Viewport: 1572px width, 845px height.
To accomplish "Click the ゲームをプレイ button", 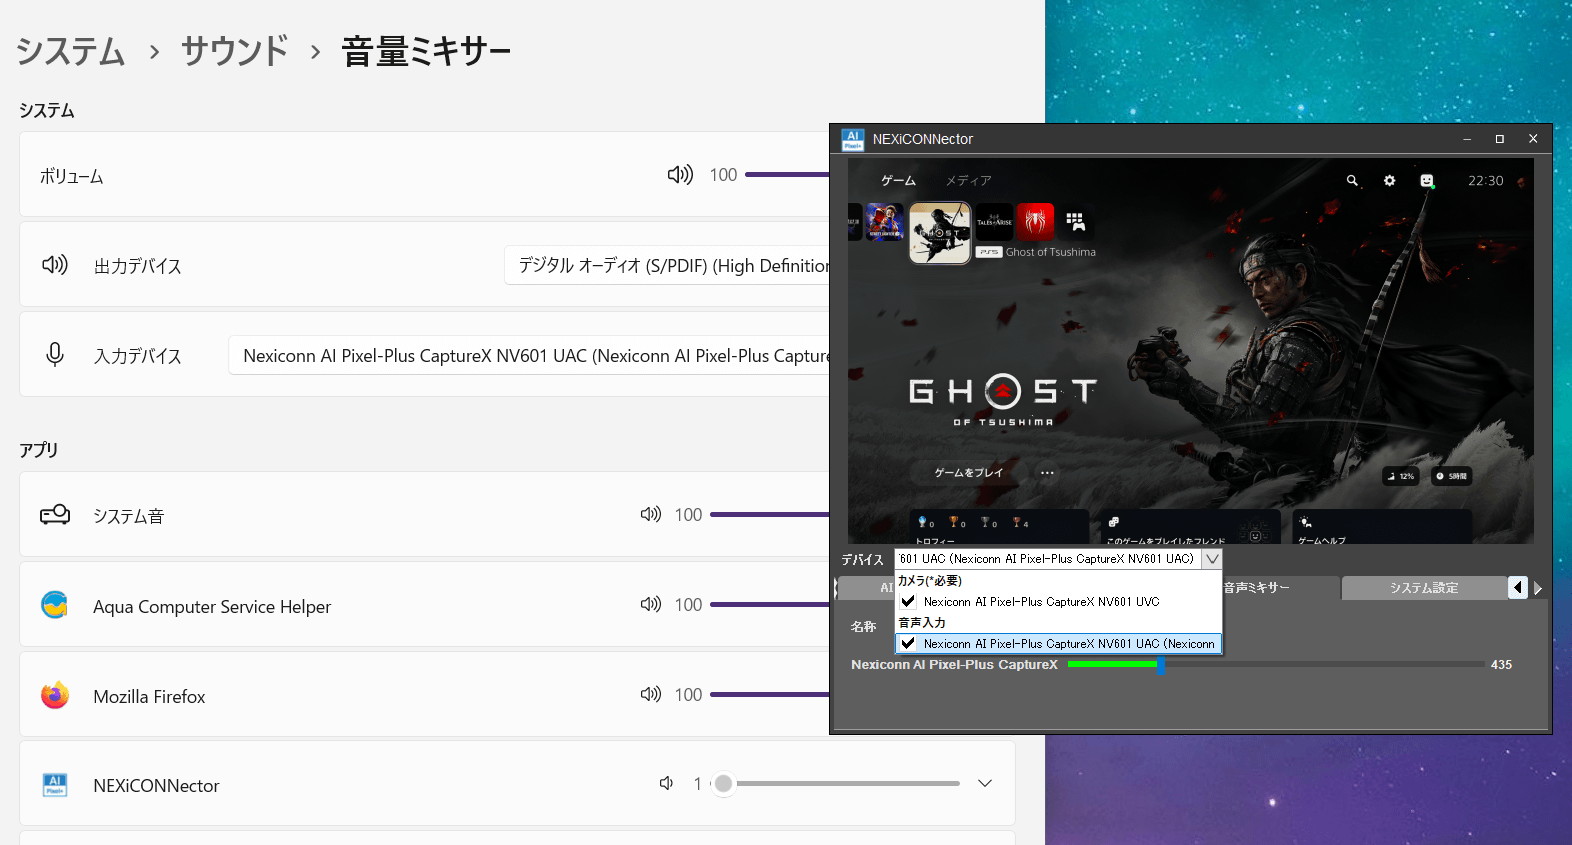I will tap(968, 473).
